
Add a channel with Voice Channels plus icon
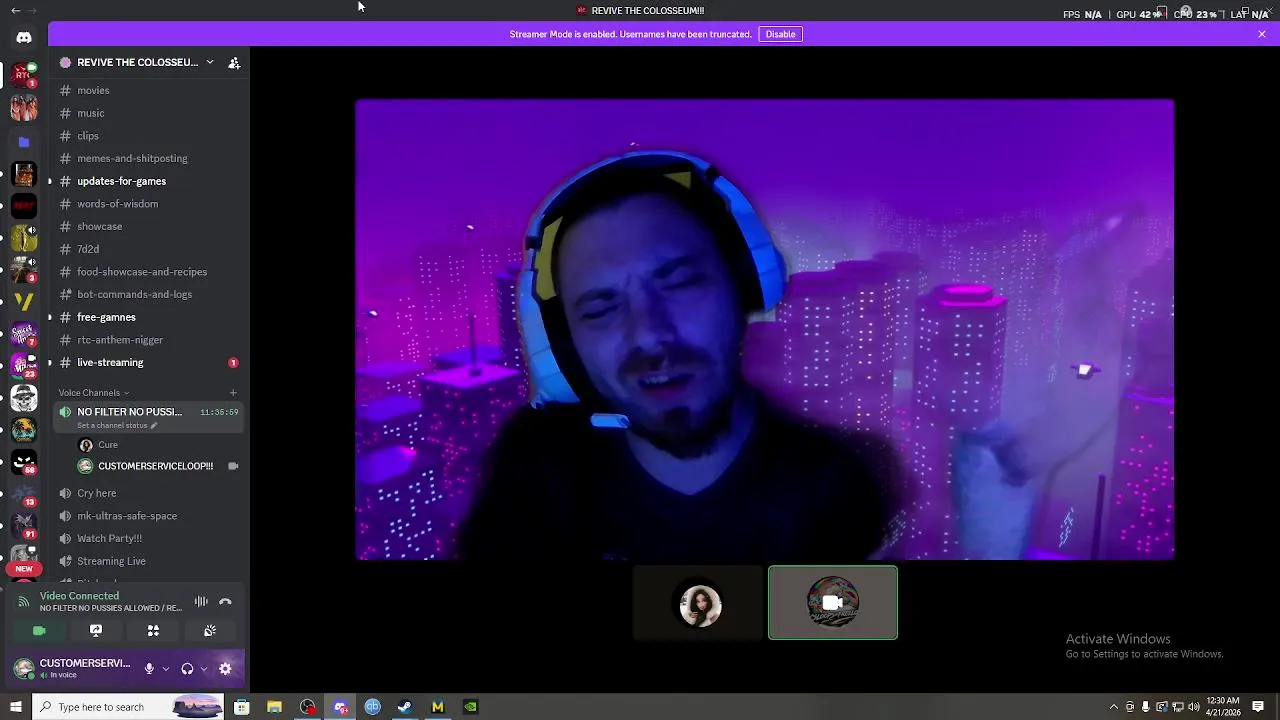click(x=233, y=393)
